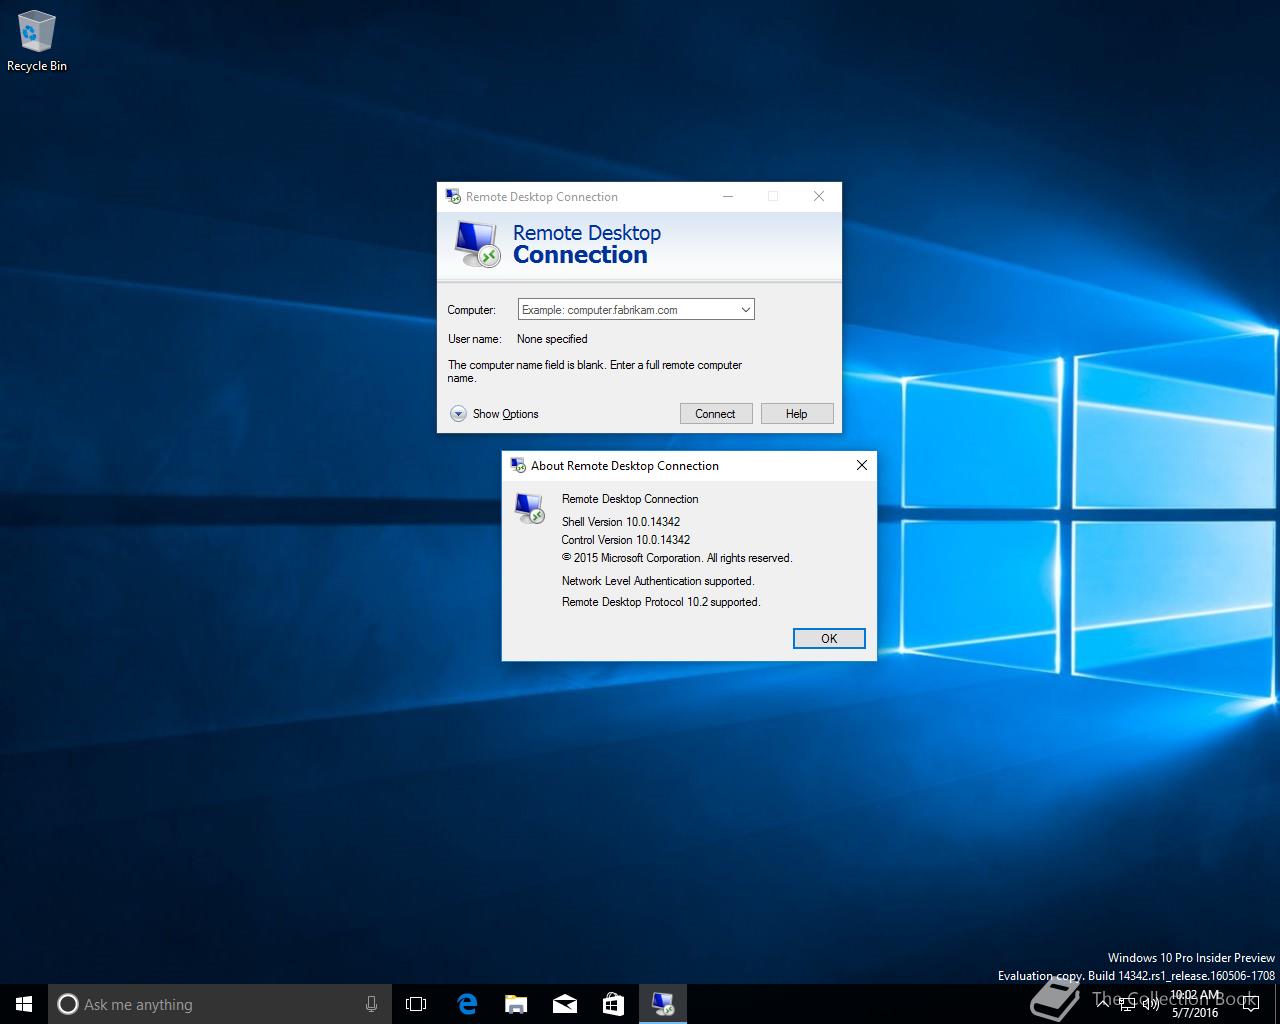This screenshot has height=1024, width=1280.
Task: Open the Computer dropdown arrow
Action: pos(745,310)
